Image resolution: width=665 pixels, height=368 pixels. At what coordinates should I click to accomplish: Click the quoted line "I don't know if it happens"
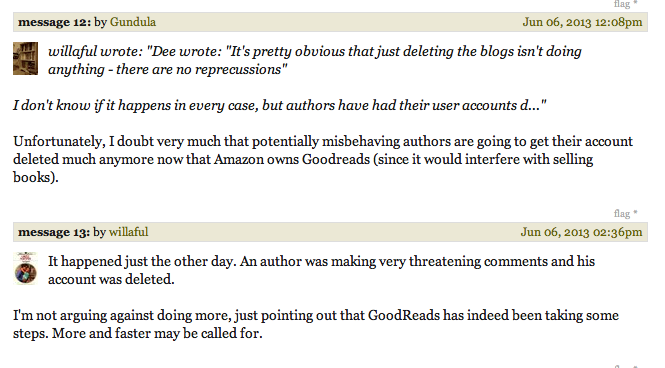tap(279, 105)
